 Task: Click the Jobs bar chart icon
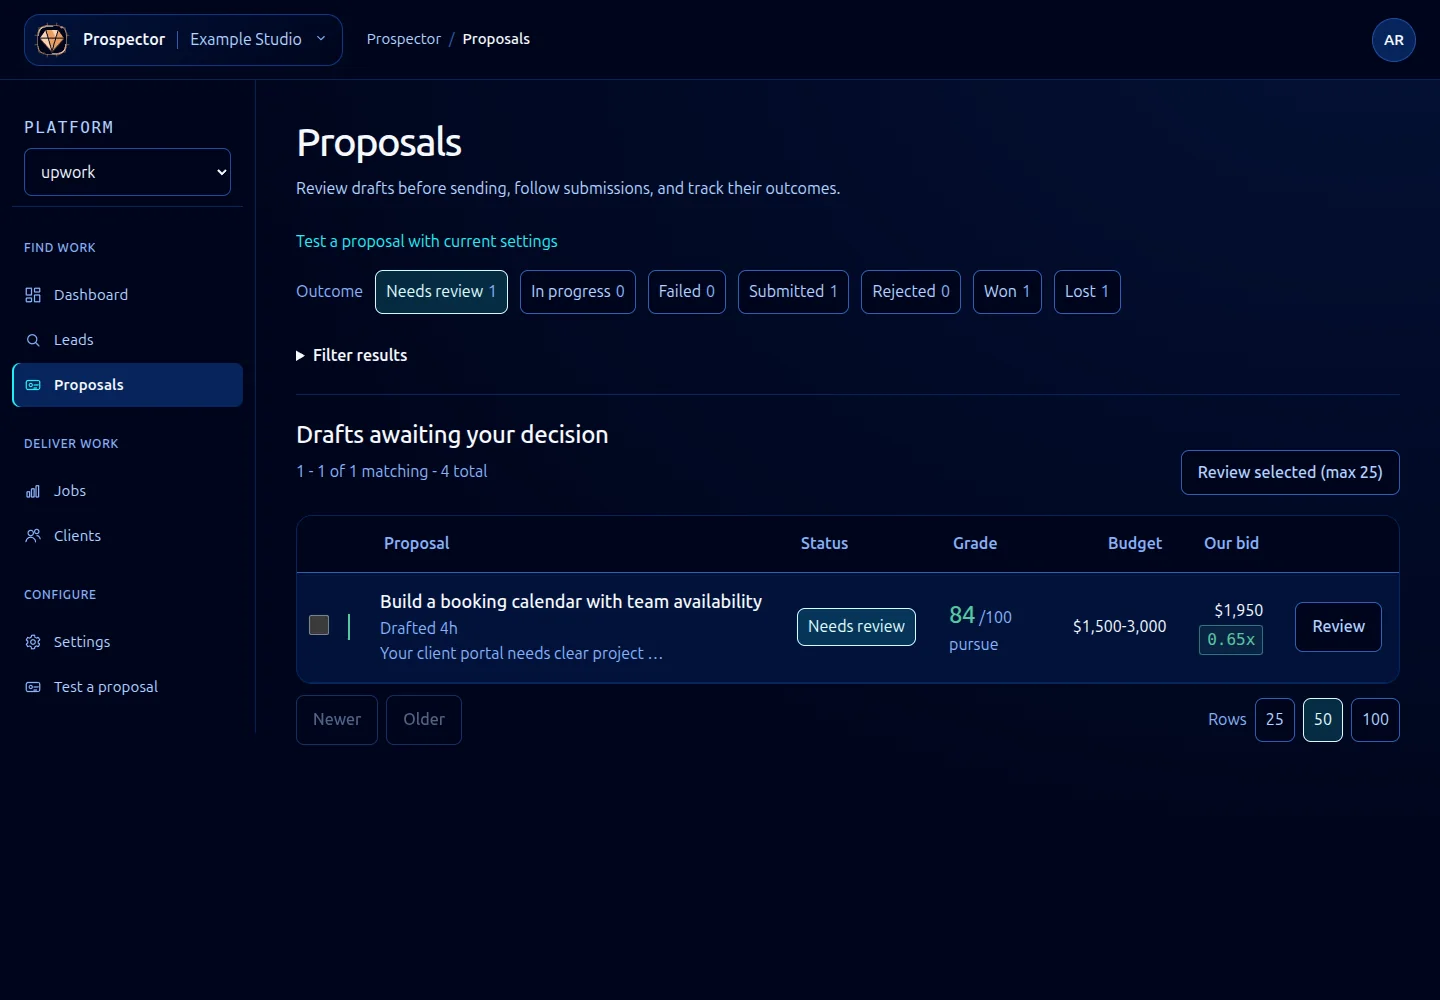click(x=33, y=491)
